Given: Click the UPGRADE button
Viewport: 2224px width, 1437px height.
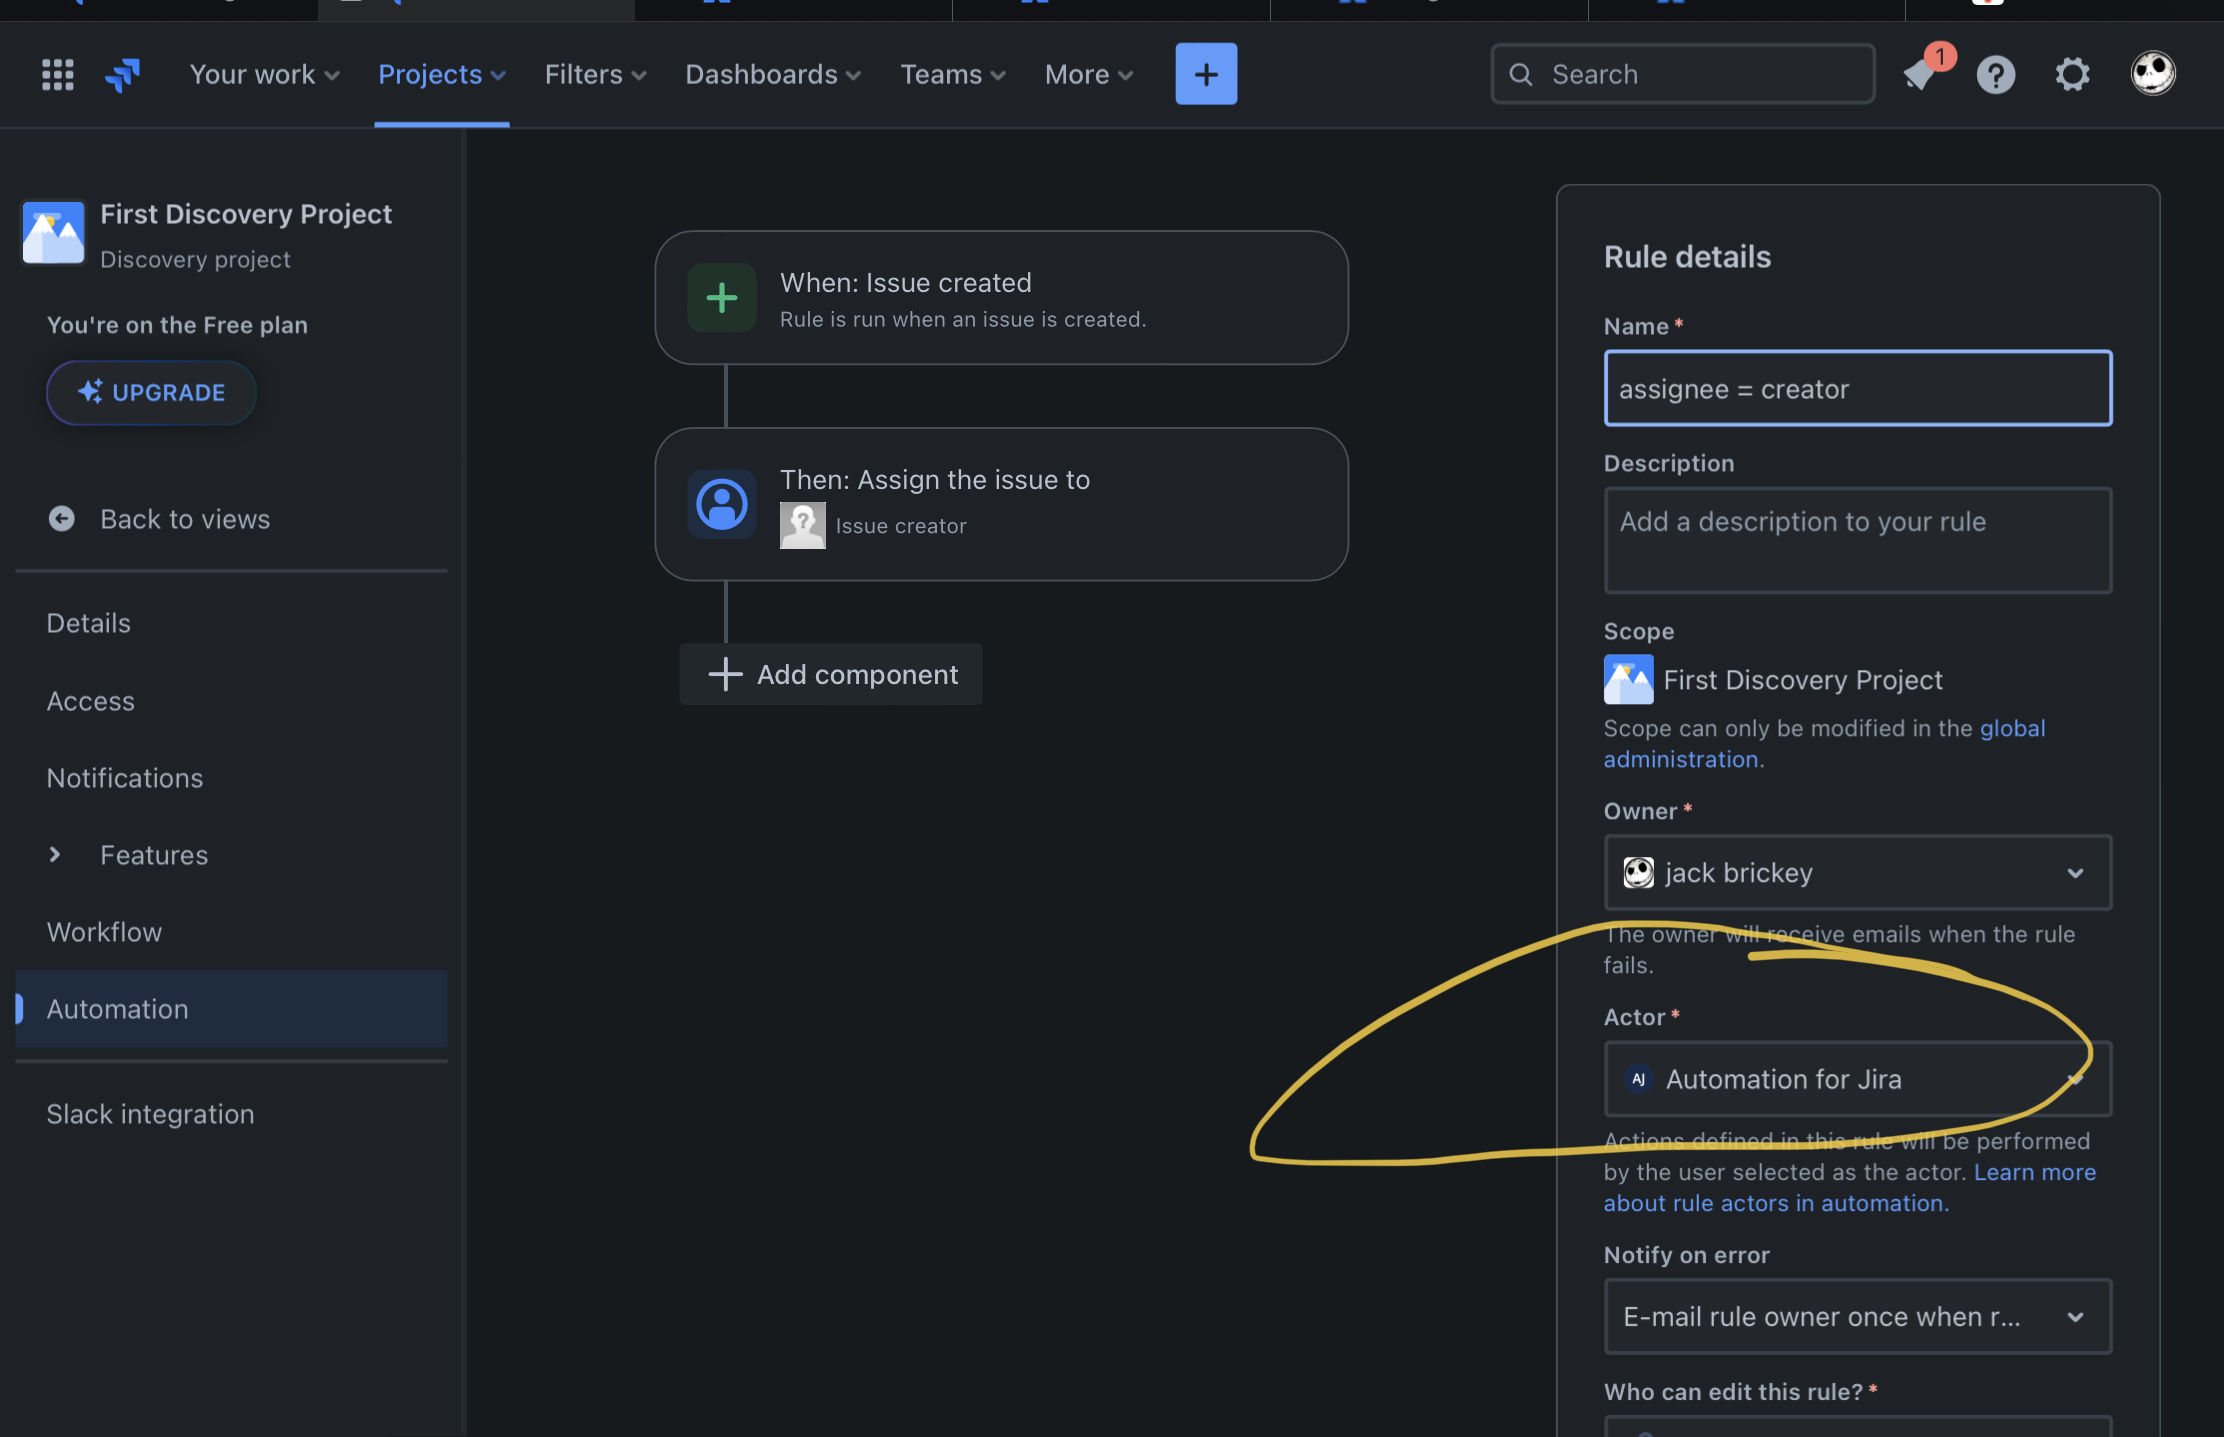Looking at the screenshot, I should pos(151,393).
